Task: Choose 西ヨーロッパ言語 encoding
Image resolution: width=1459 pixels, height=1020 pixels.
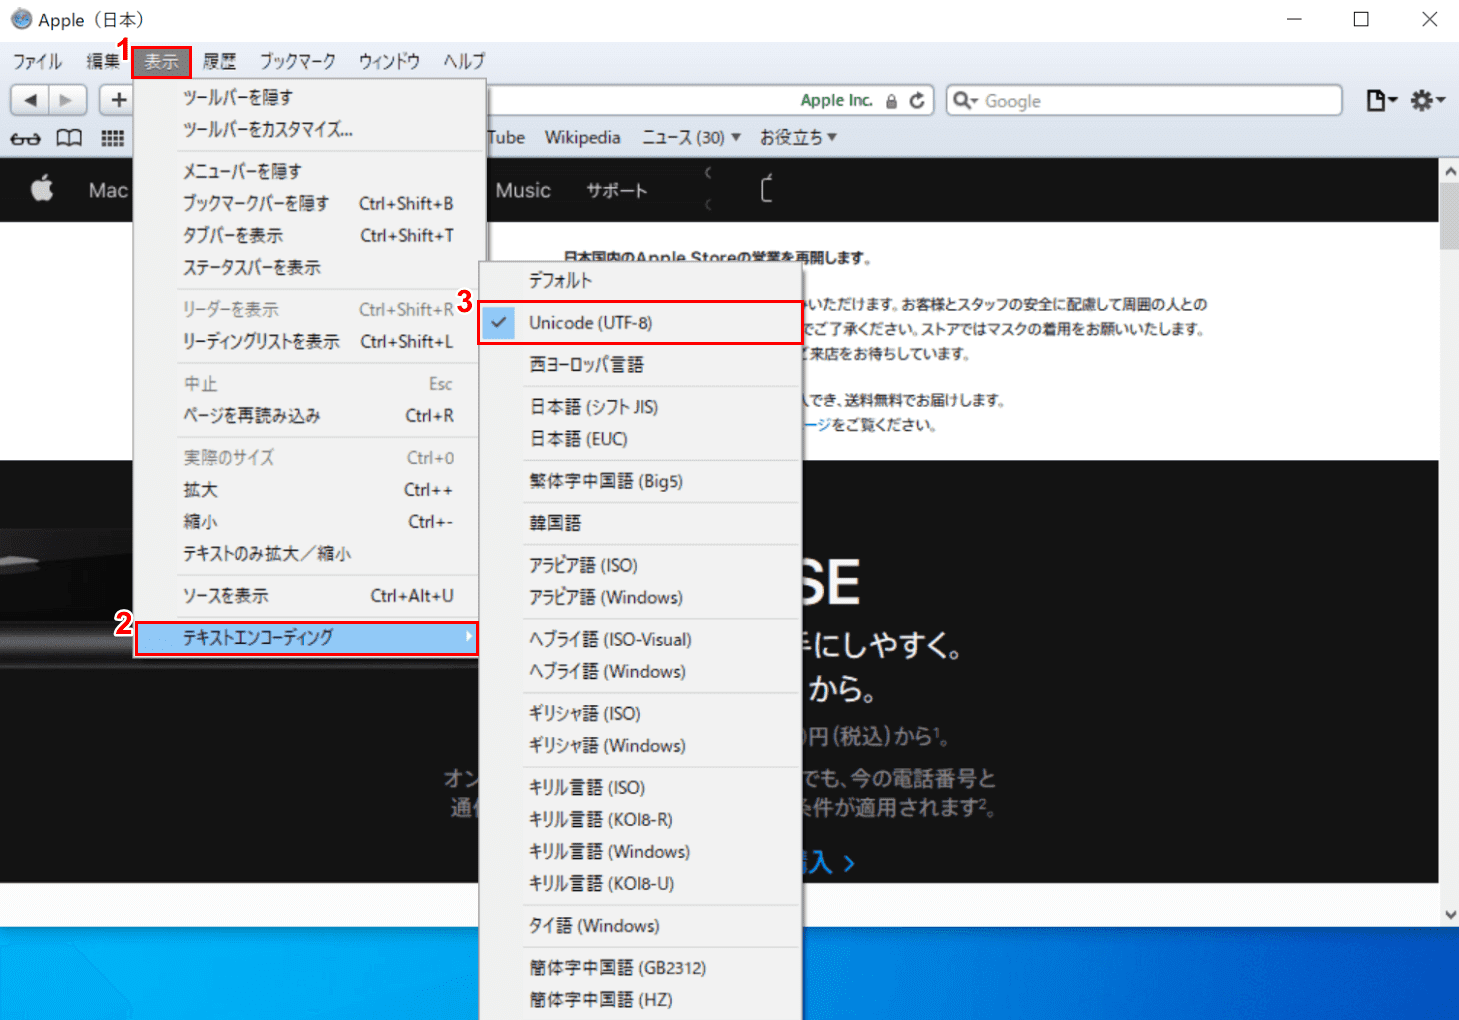Action: [x=640, y=365]
